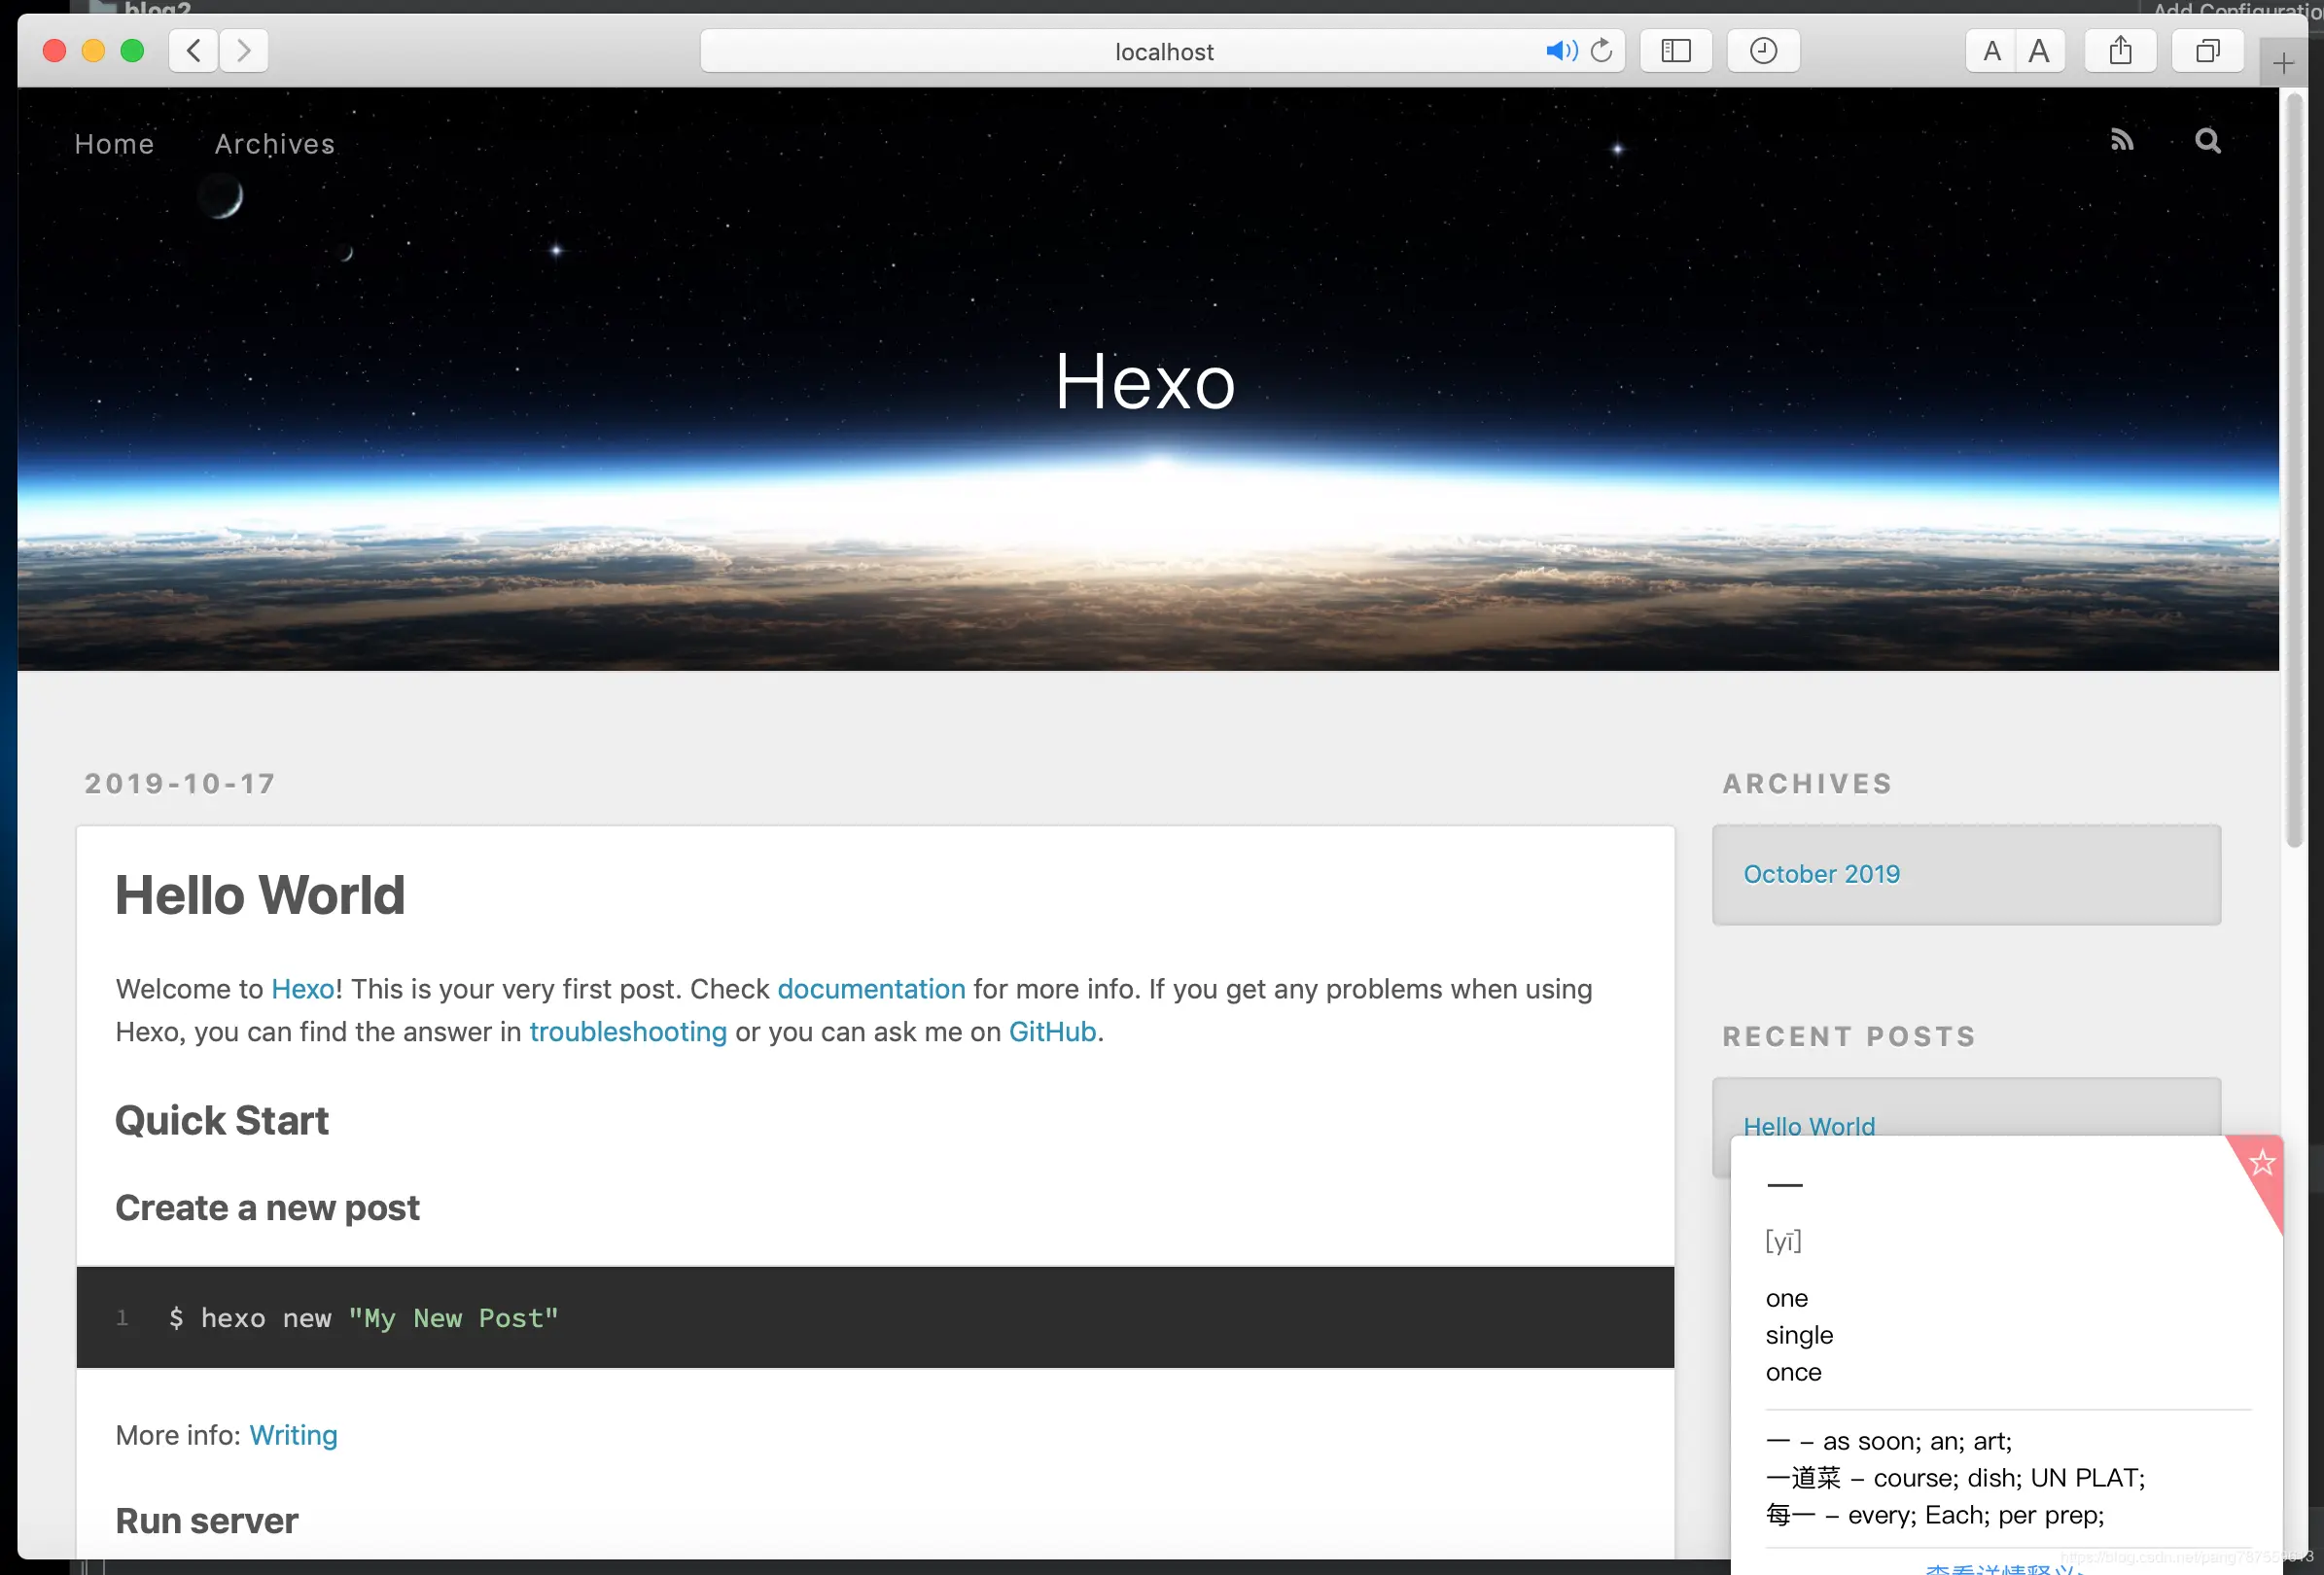Follow the troubleshooting link
The height and width of the screenshot is (1575, 2324).
tap(628, 1032)
